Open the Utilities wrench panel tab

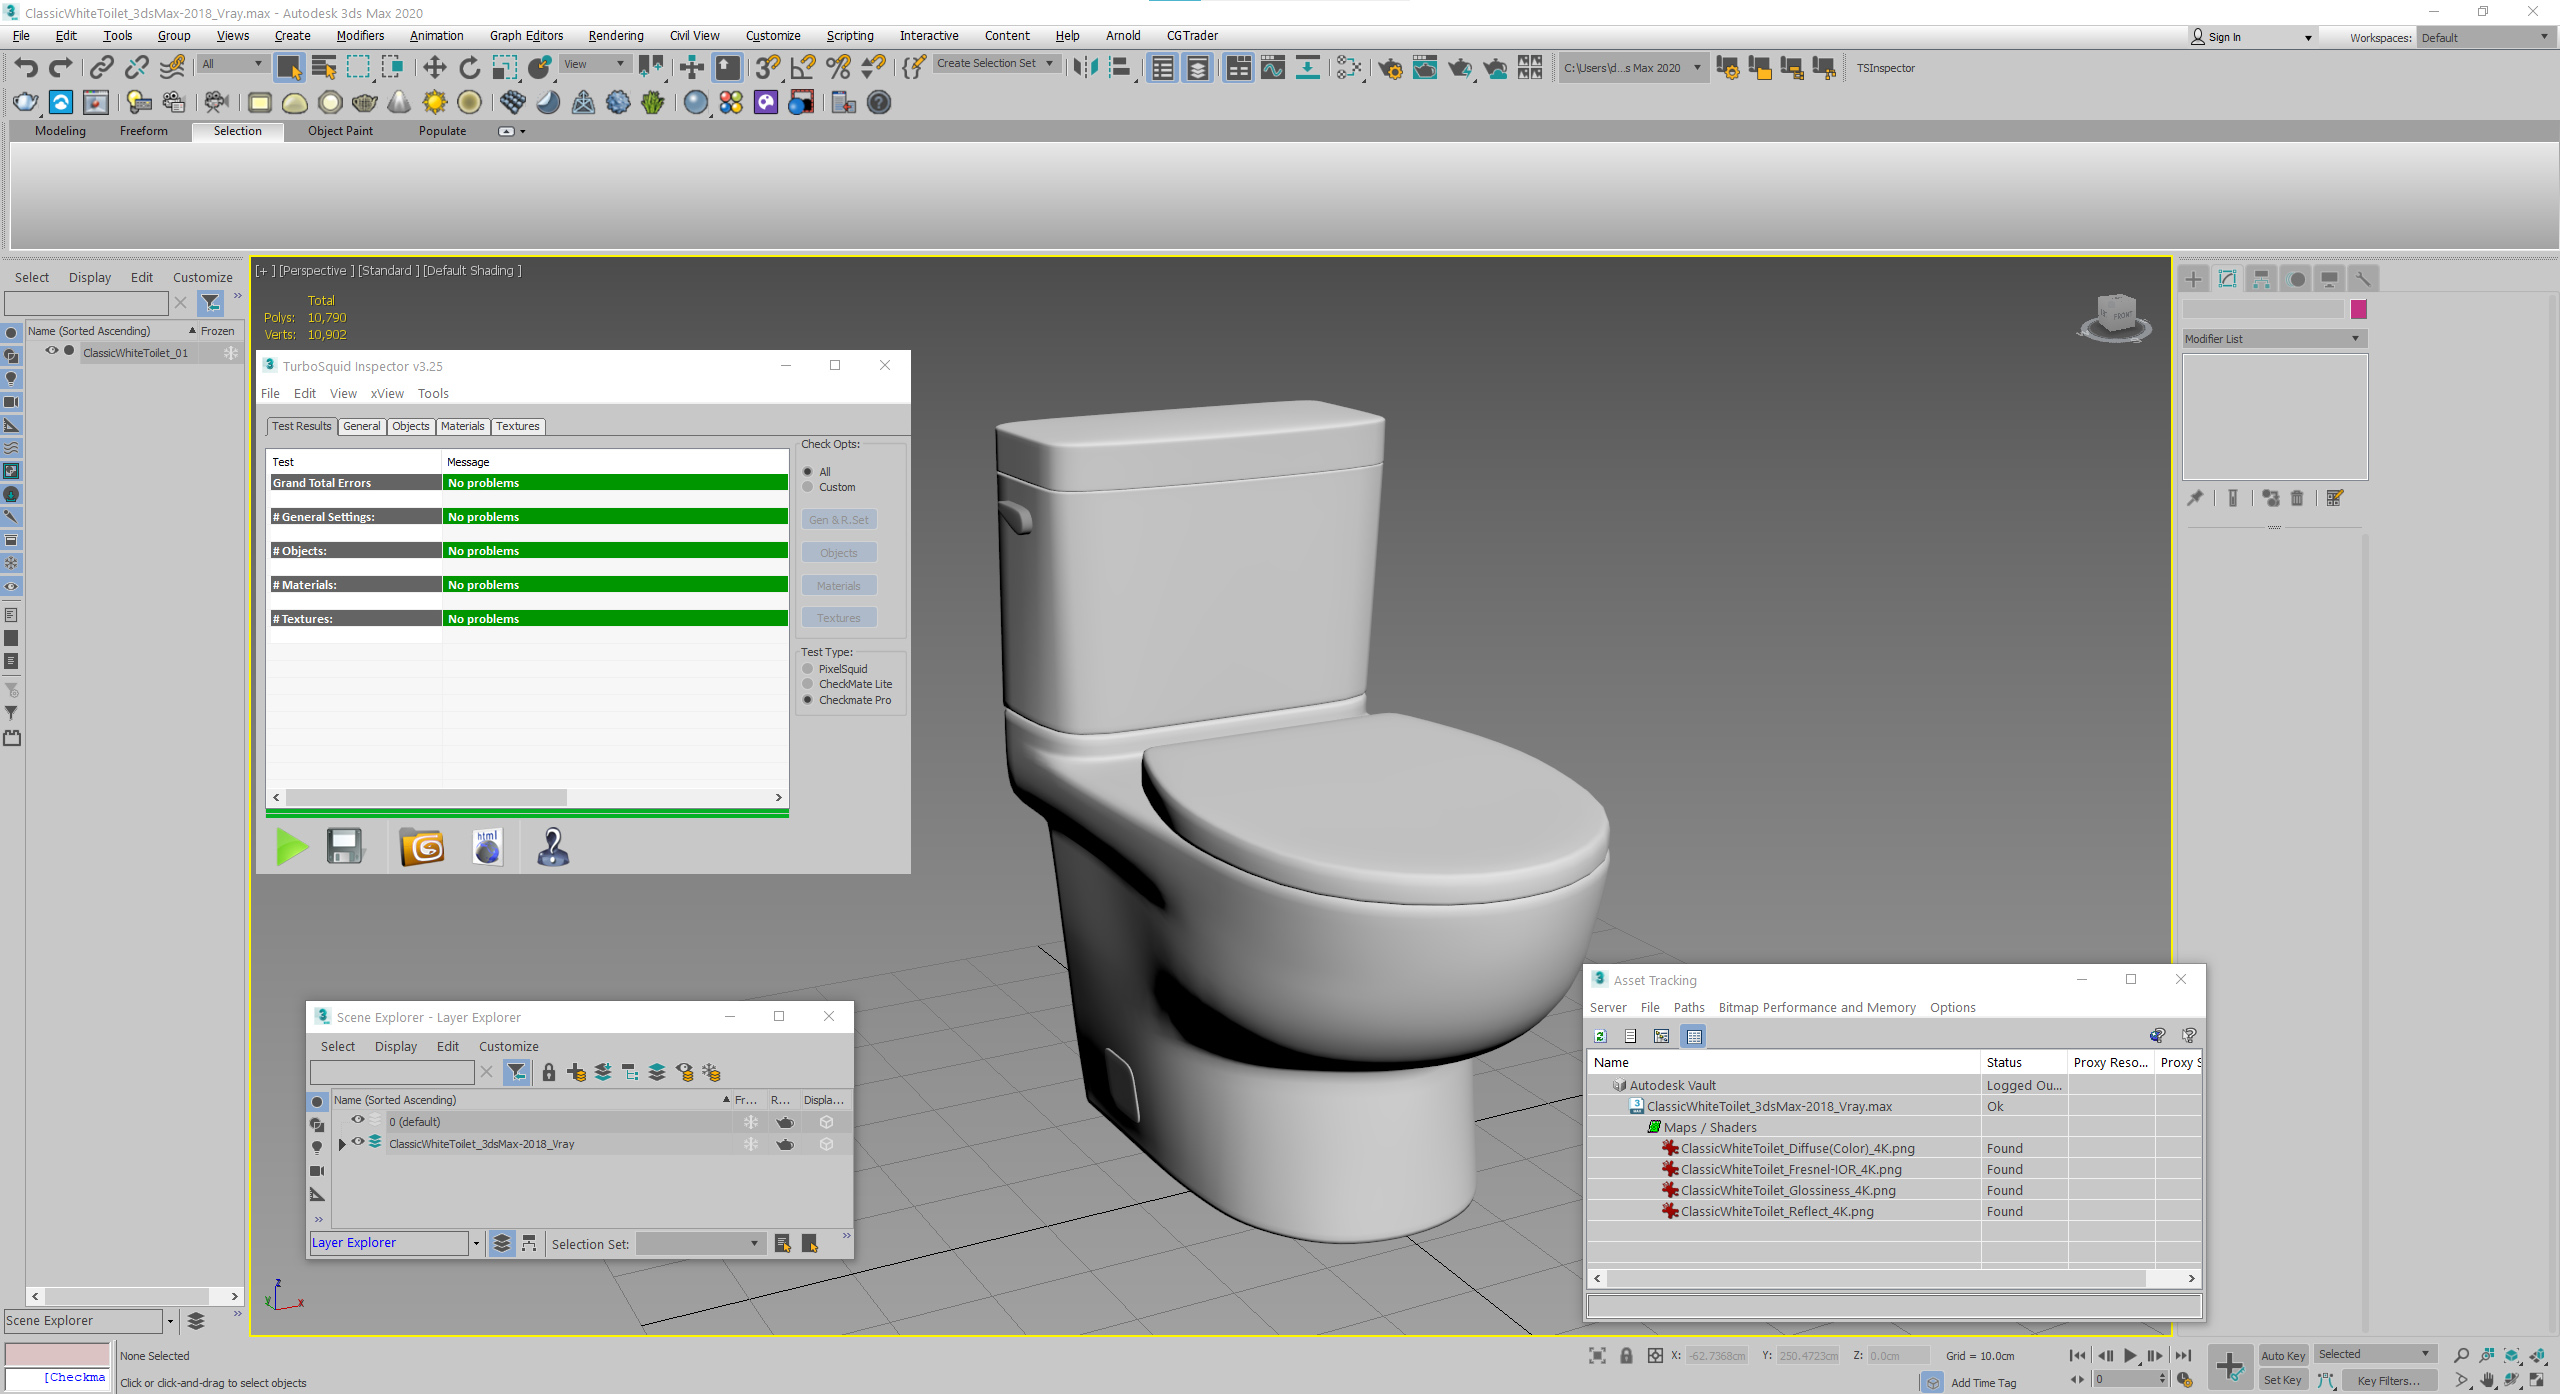[x=2363, y=279]
